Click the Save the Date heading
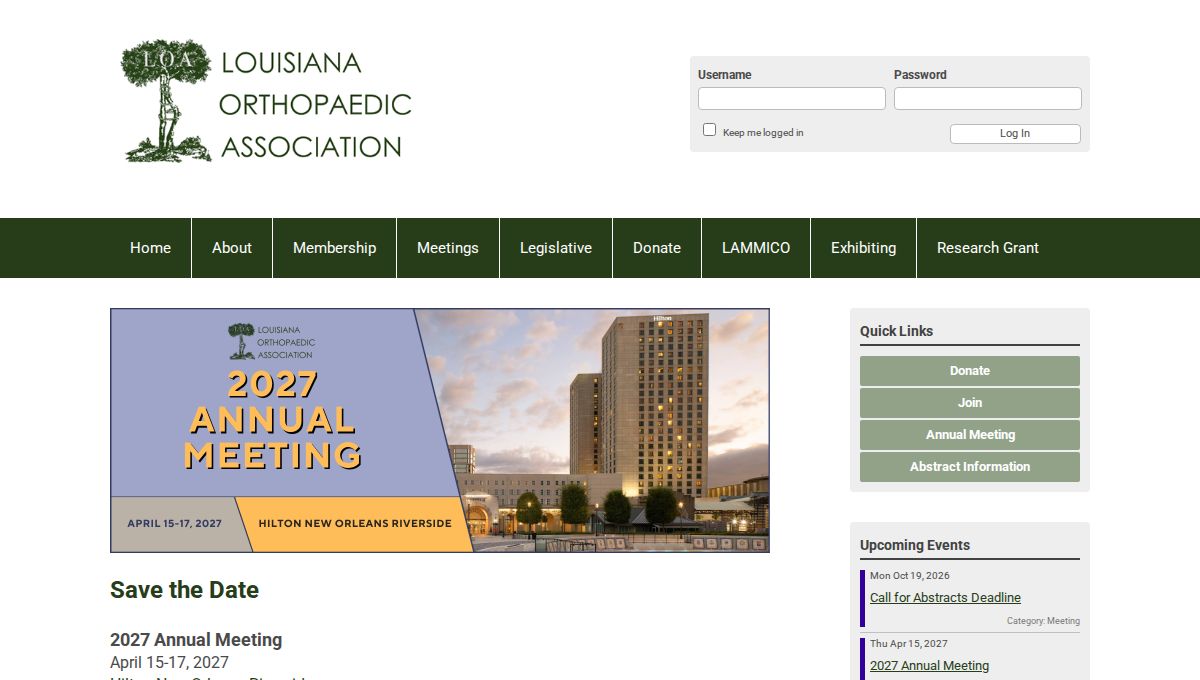 pyautogui.click(x=184, y=590)
